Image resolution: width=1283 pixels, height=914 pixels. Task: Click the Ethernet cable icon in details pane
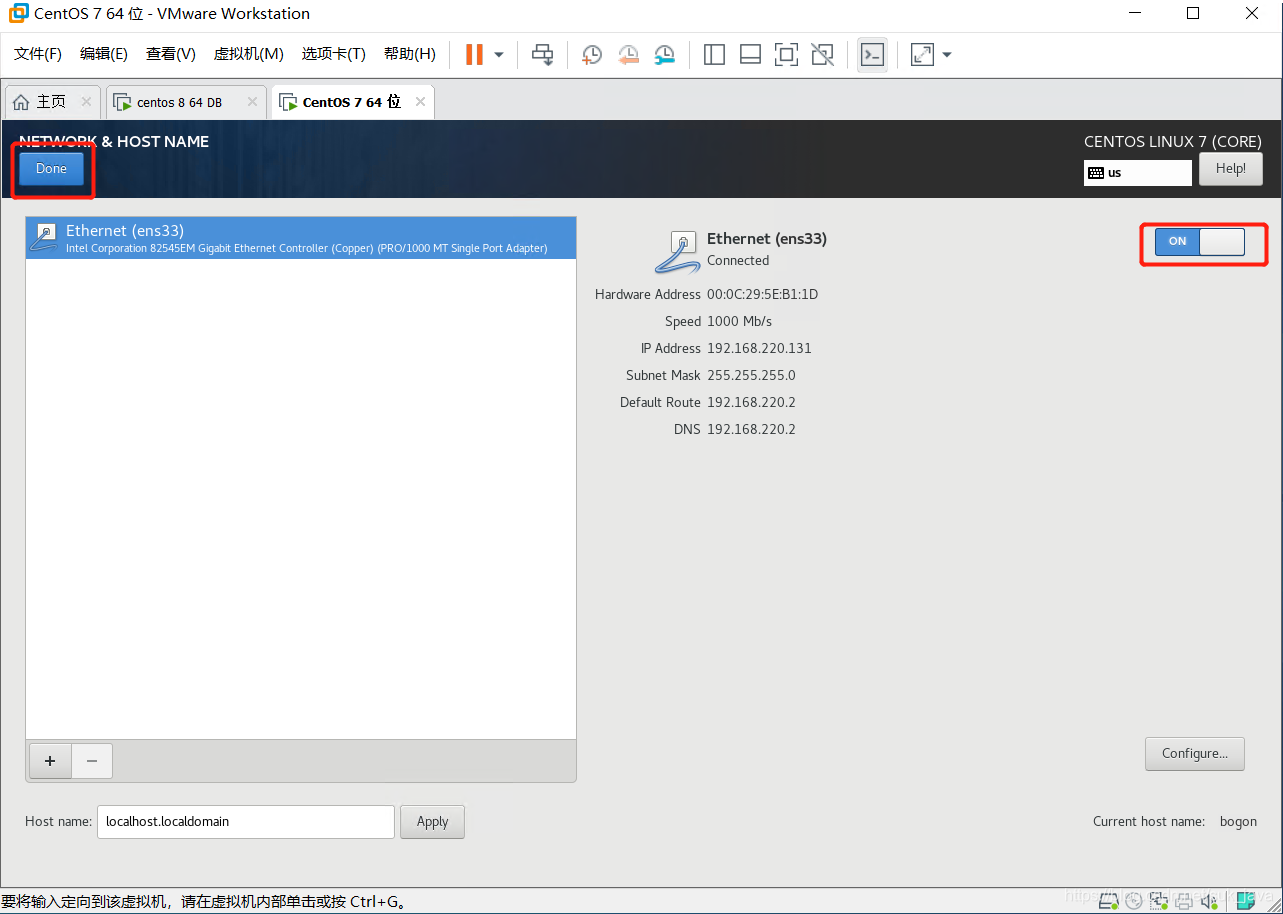pyautogui.click(x=678, y=250)
